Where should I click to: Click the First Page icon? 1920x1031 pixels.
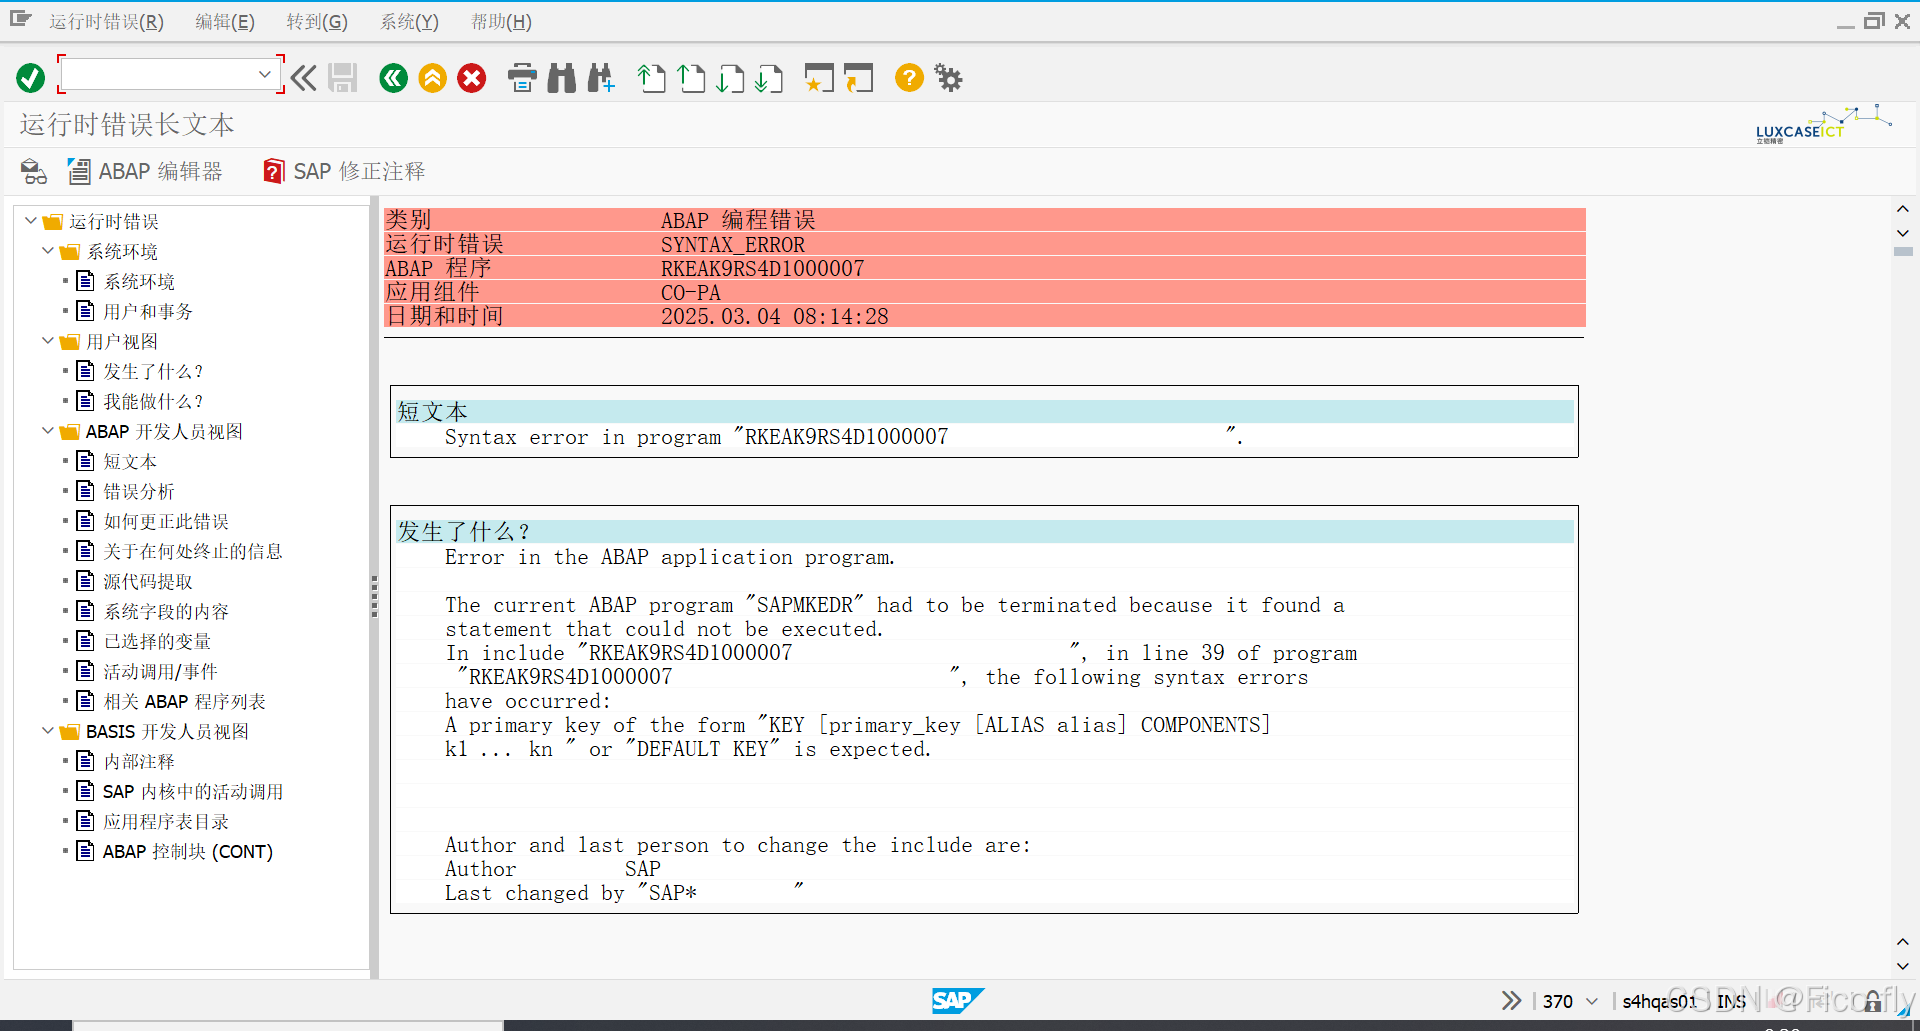[652, 78]
